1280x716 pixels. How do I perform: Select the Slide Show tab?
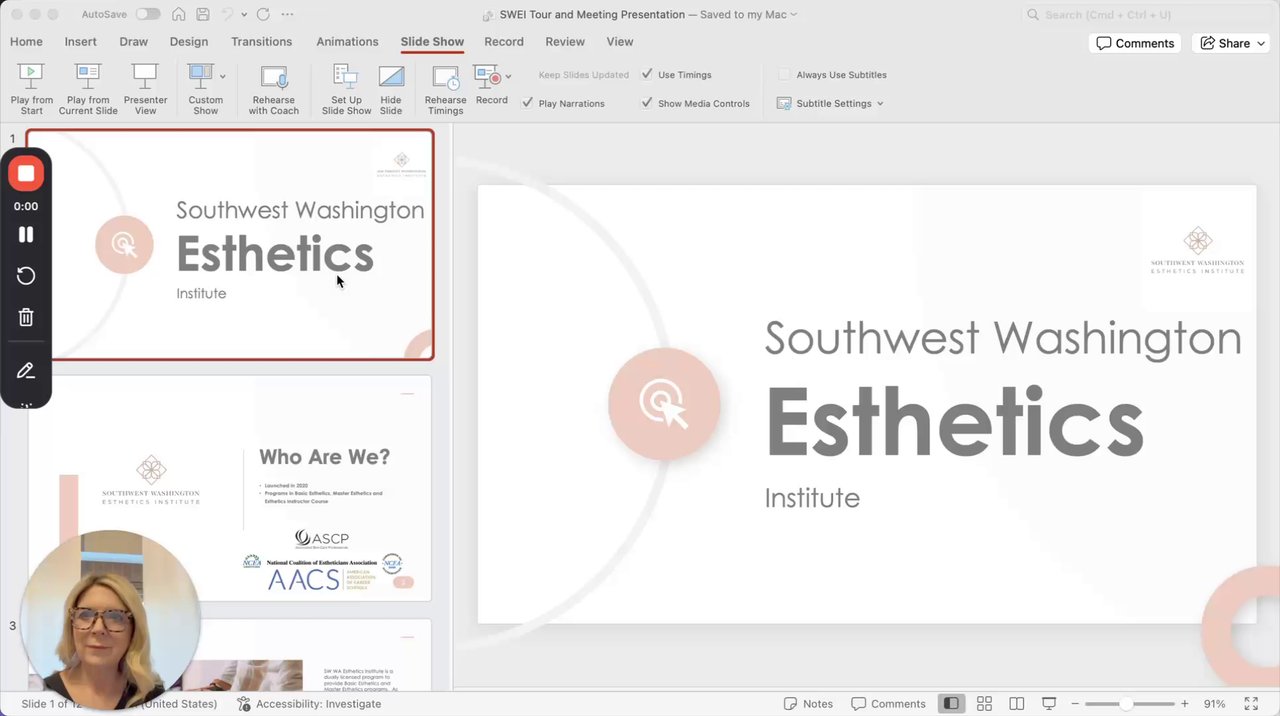(x=432, y=42)
